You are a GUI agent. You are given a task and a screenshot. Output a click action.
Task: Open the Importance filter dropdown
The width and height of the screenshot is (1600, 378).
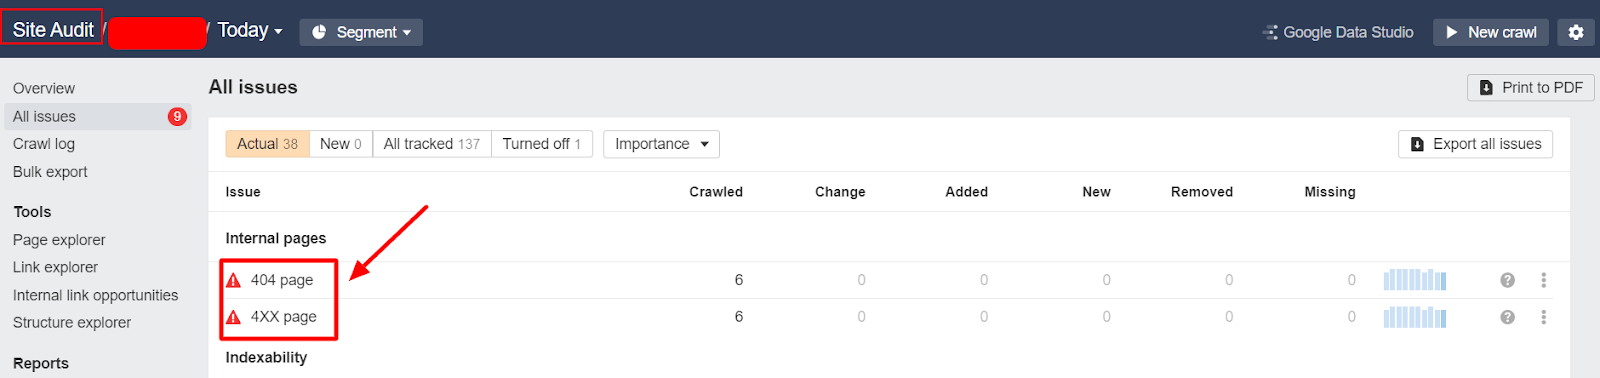(x=661, y=144)
